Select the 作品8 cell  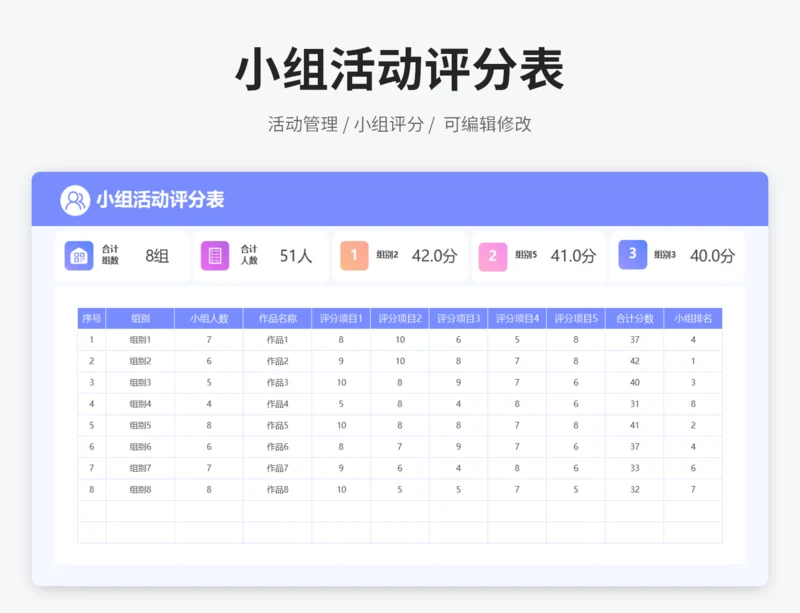278,490
